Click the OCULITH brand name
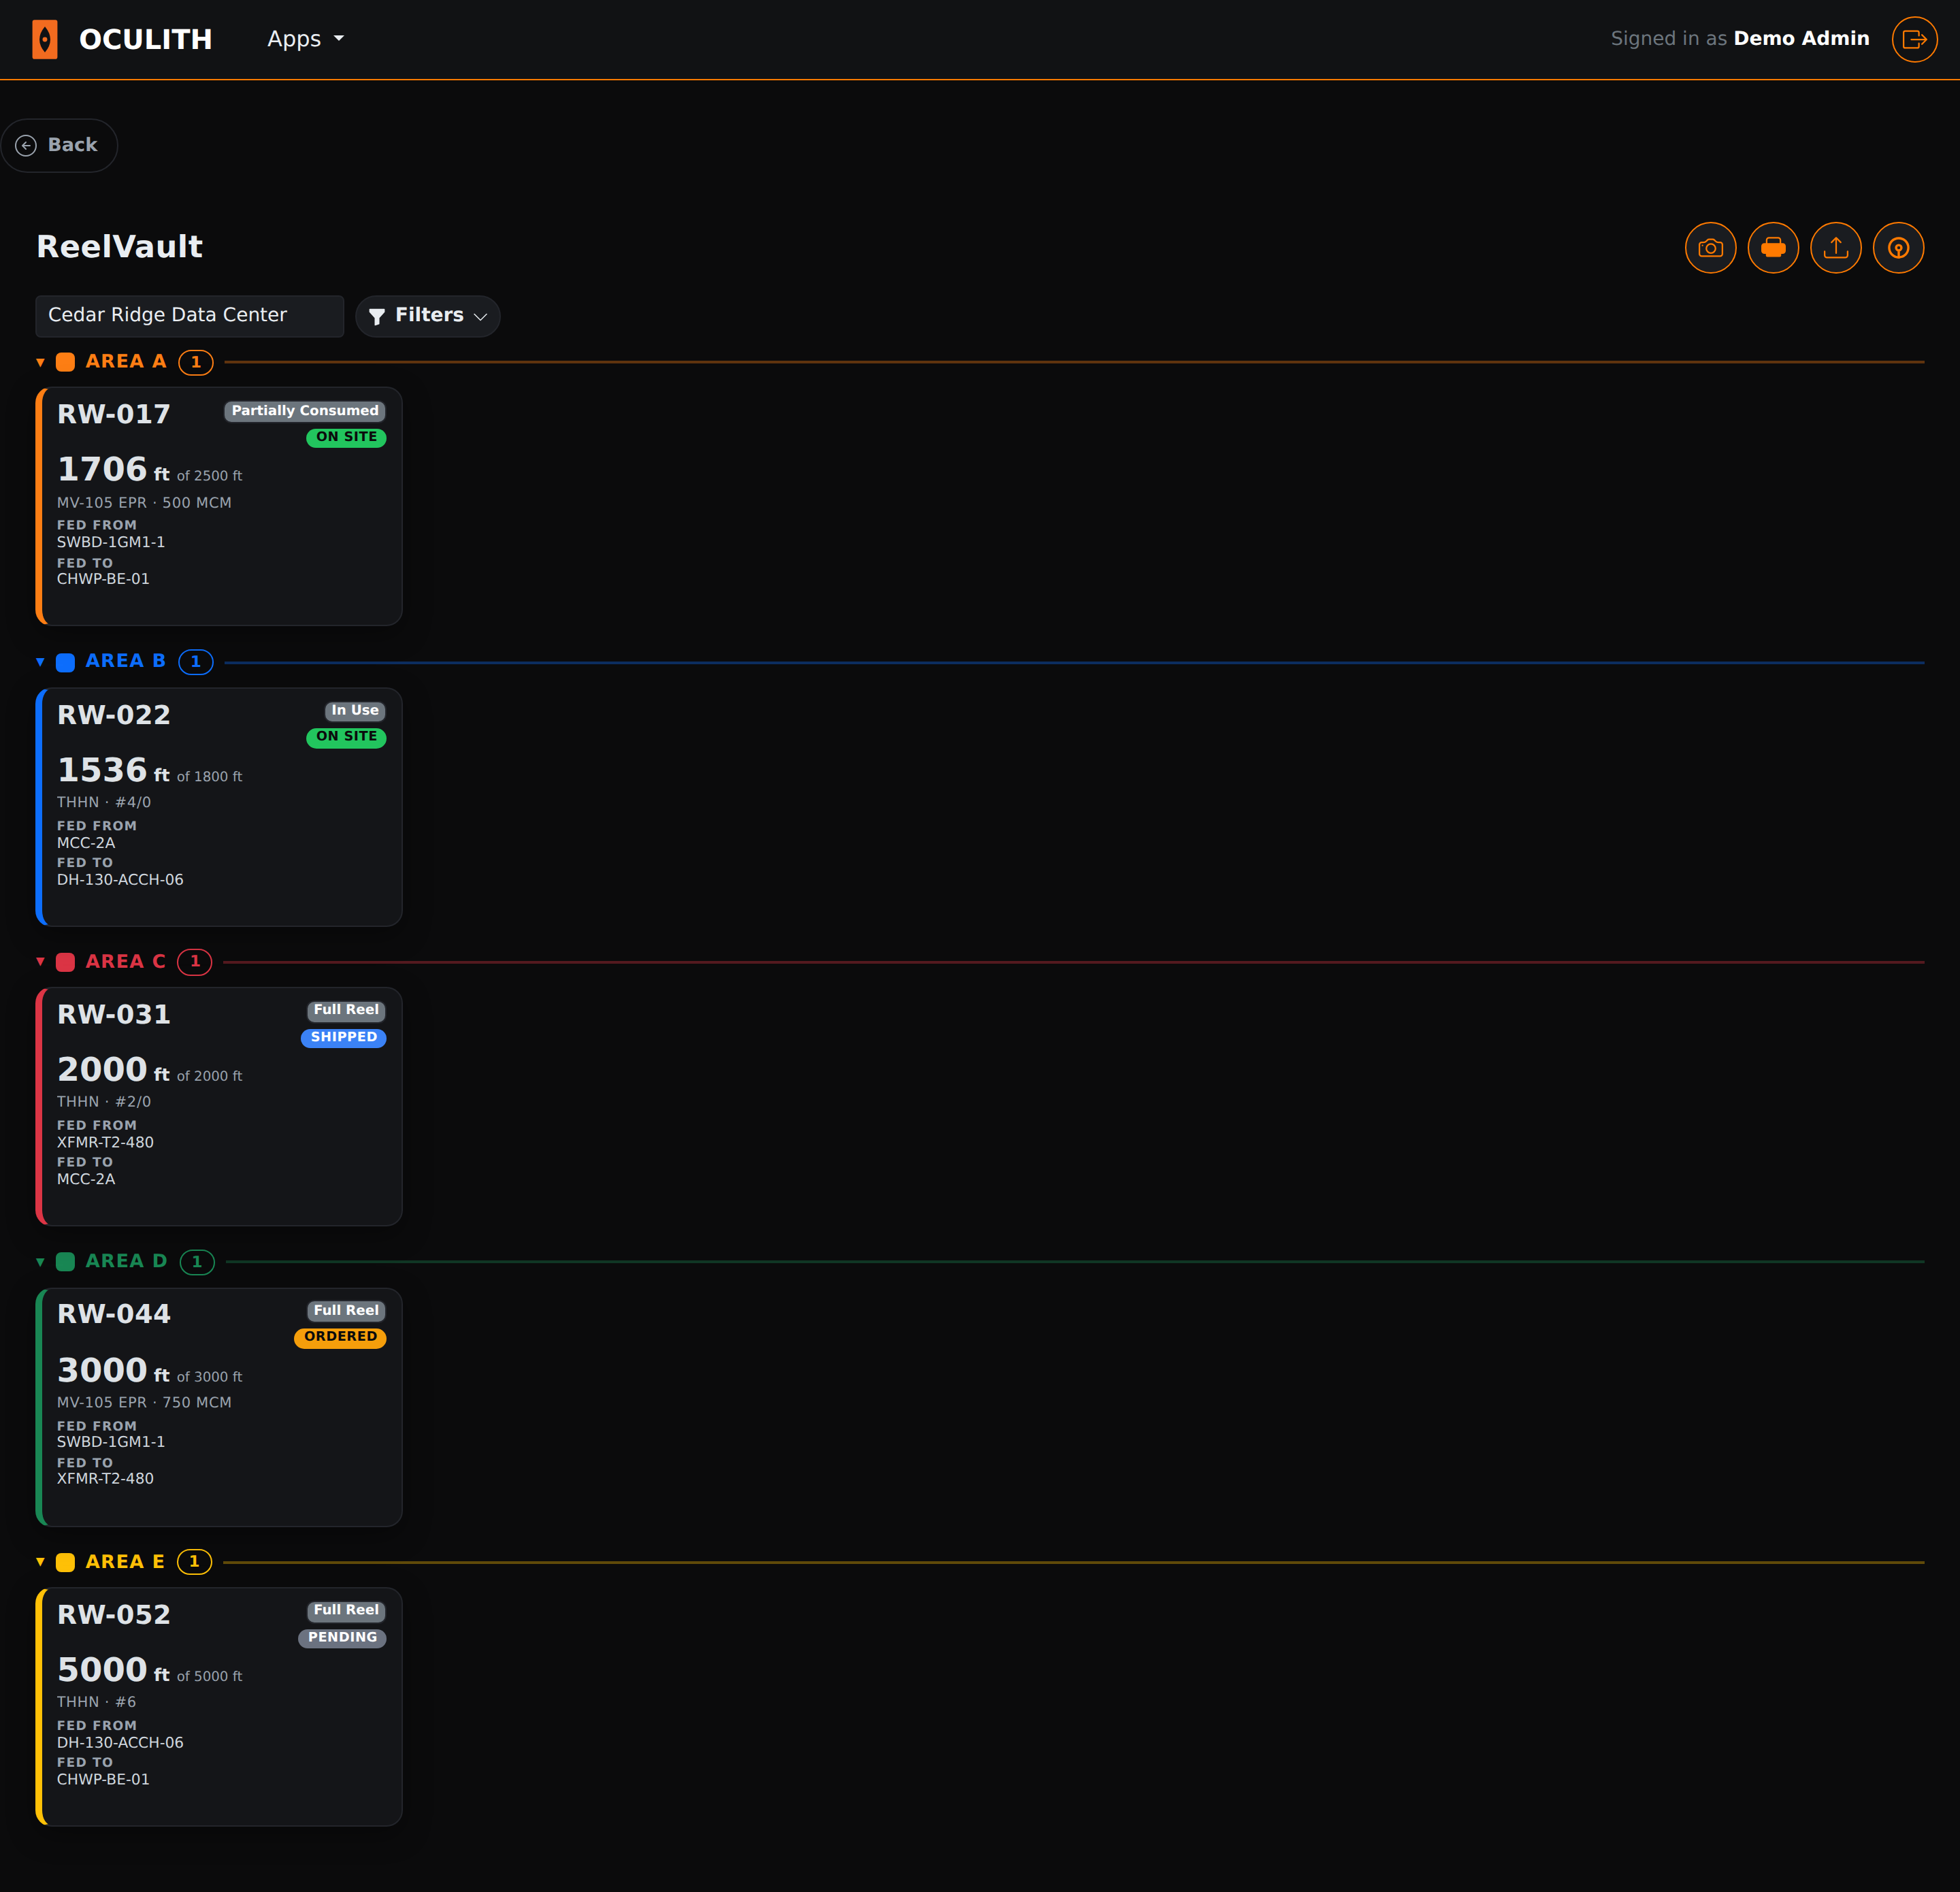Image resolution: width=1960 pixels, height=1892 pixels. pyautogui.click(x=146, y=39)
